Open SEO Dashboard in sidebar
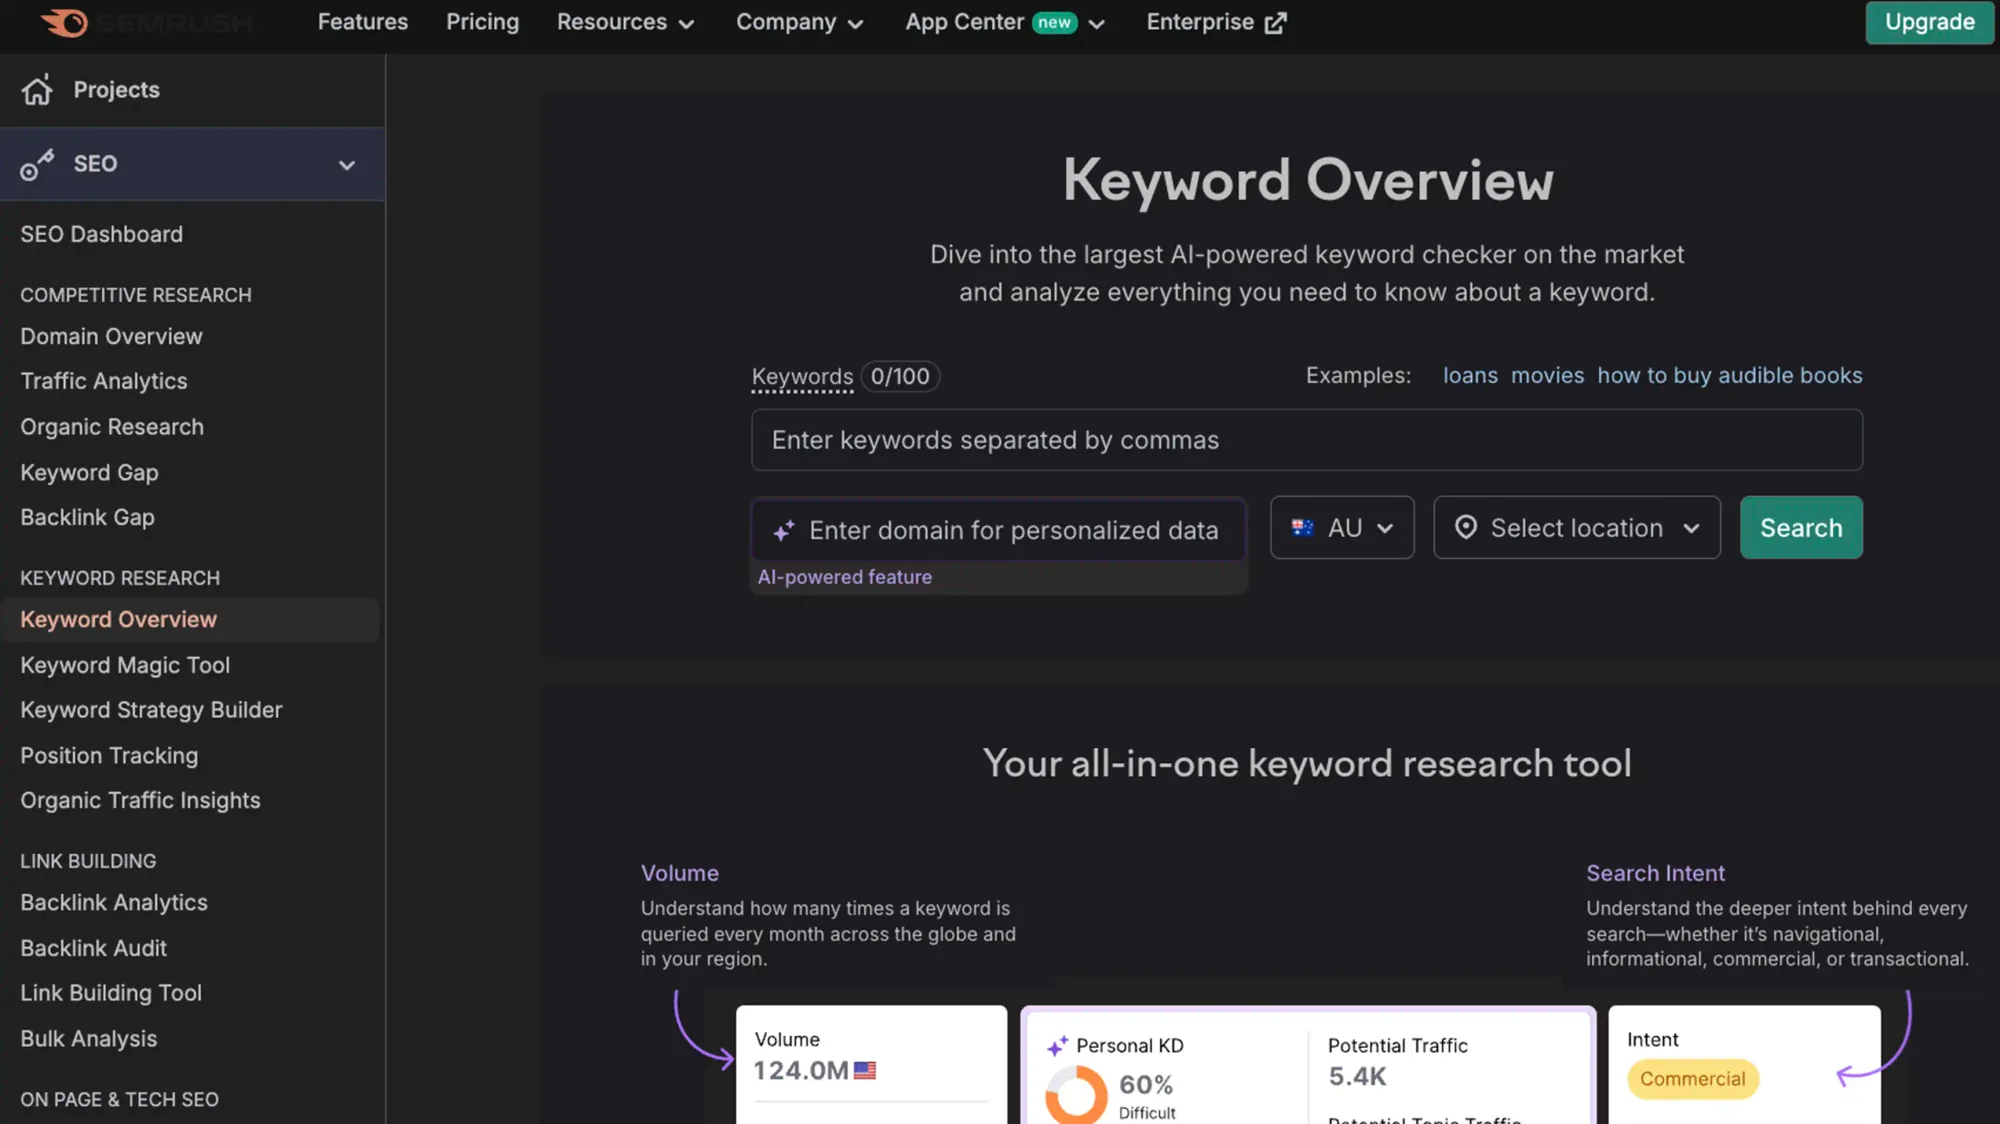 click(101, 234)
